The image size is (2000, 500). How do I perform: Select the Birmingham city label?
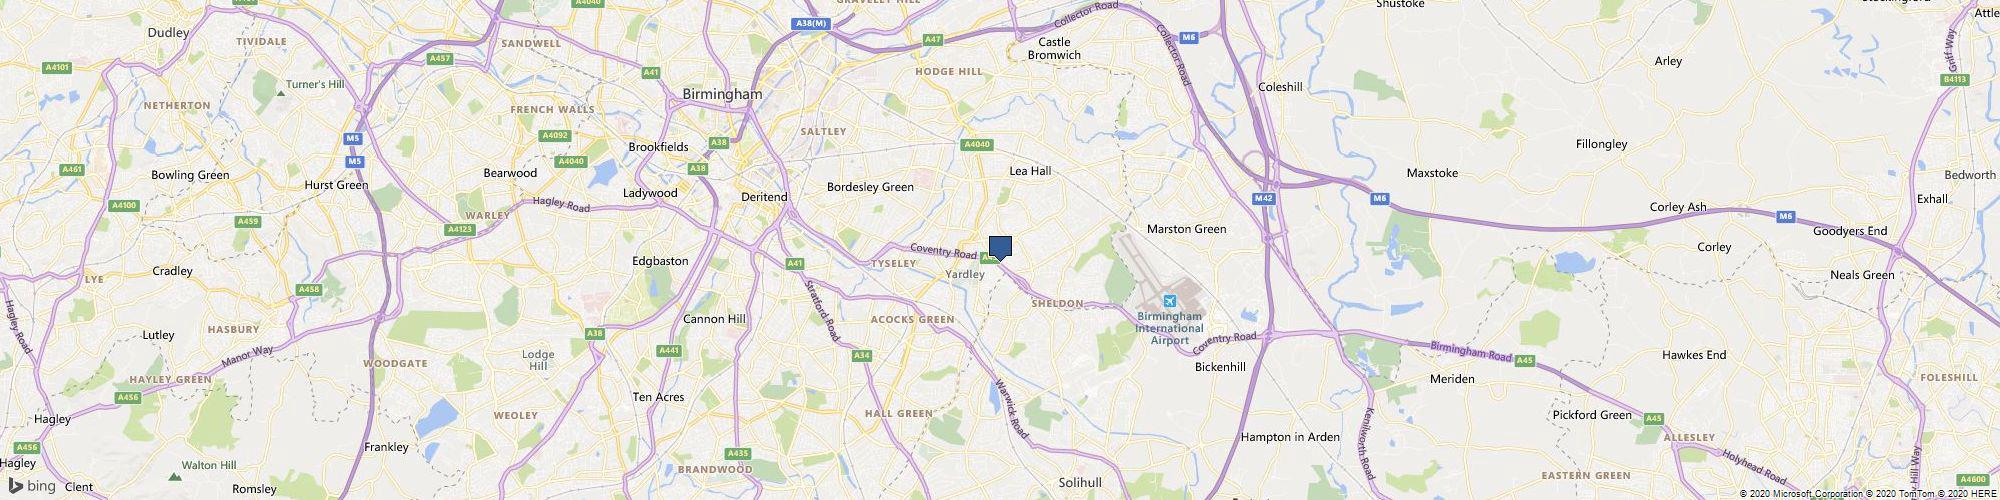click(x=722, y=93)
